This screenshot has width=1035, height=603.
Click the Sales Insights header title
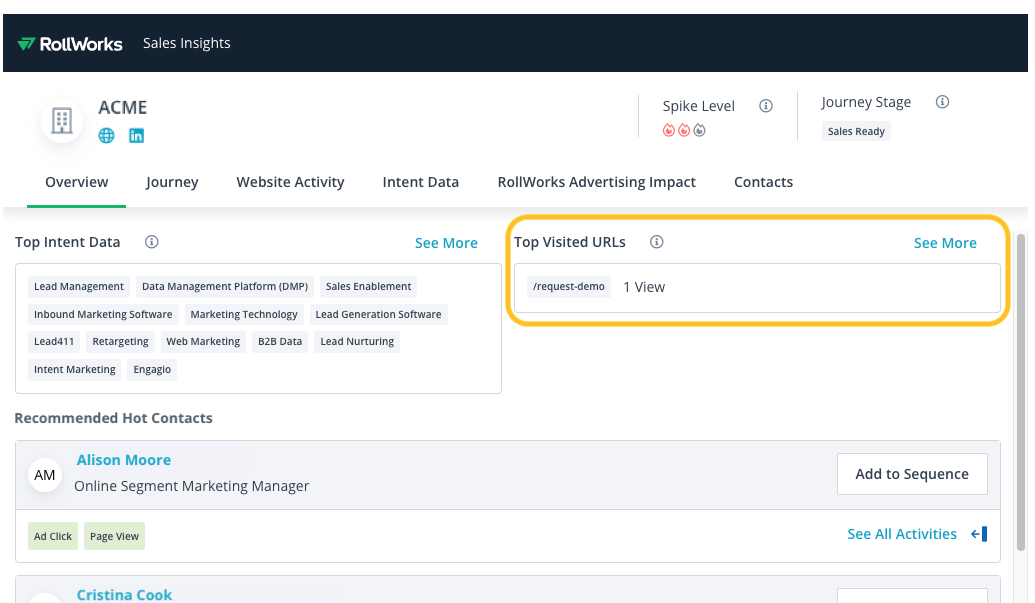point(187,44)
